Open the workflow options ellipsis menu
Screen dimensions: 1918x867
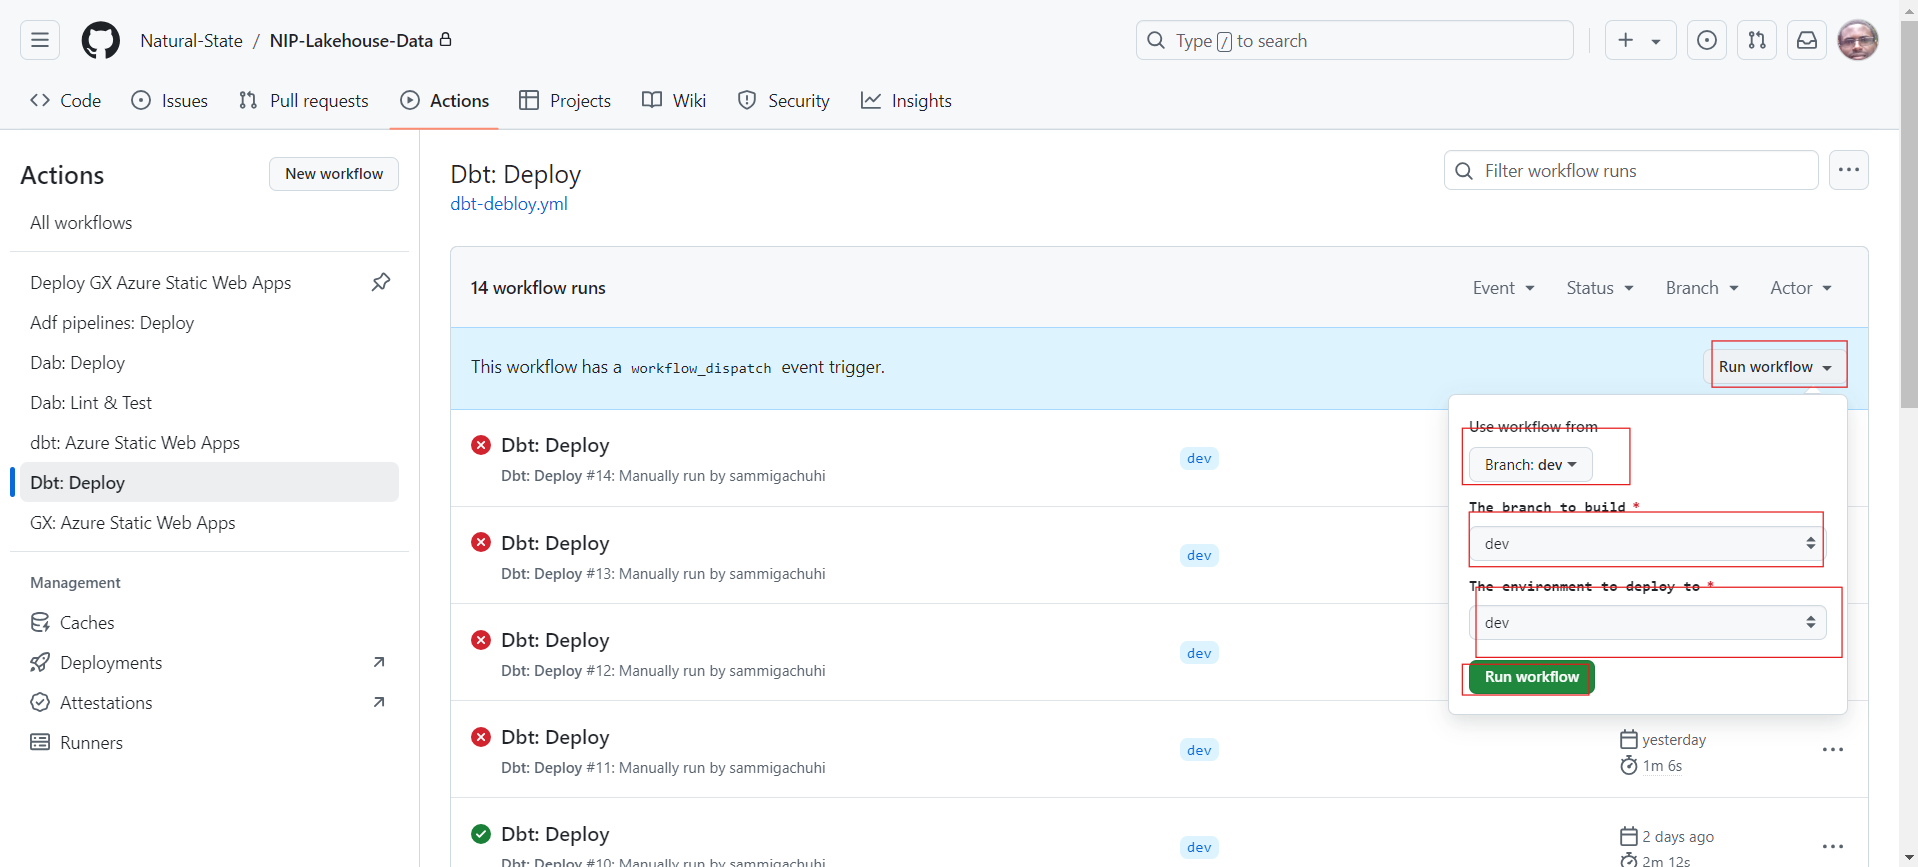(x=1849, y=170)
